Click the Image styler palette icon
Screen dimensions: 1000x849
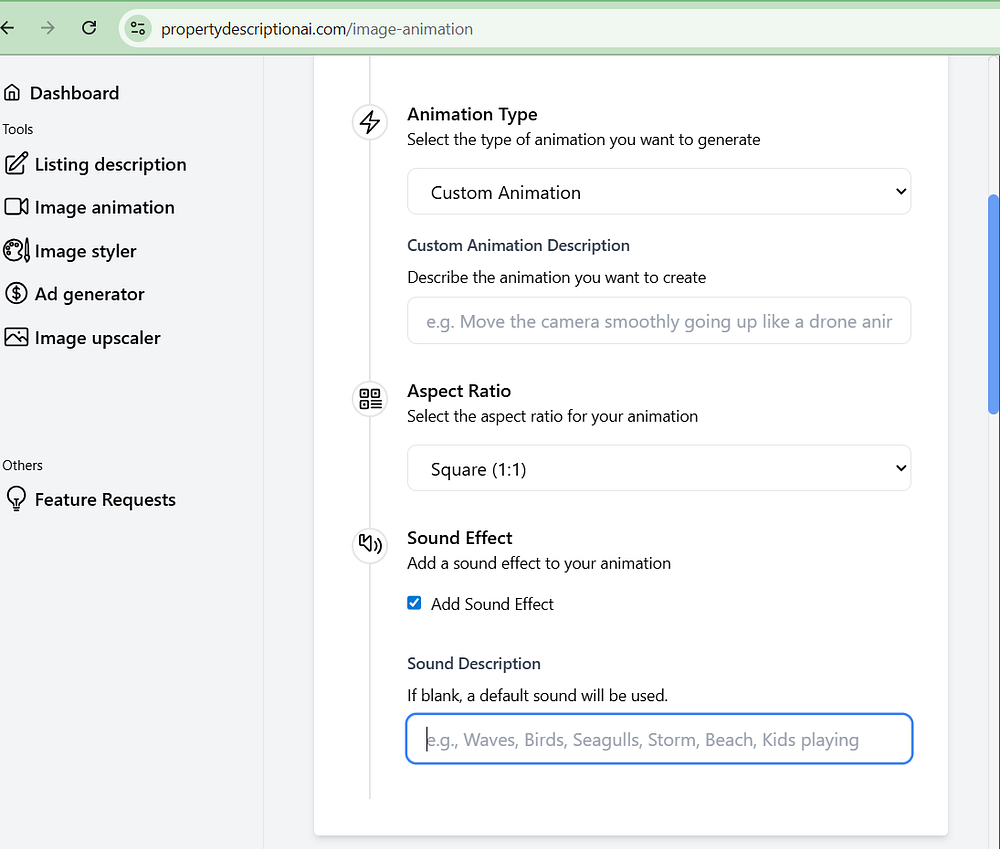(x=16, y=251)
